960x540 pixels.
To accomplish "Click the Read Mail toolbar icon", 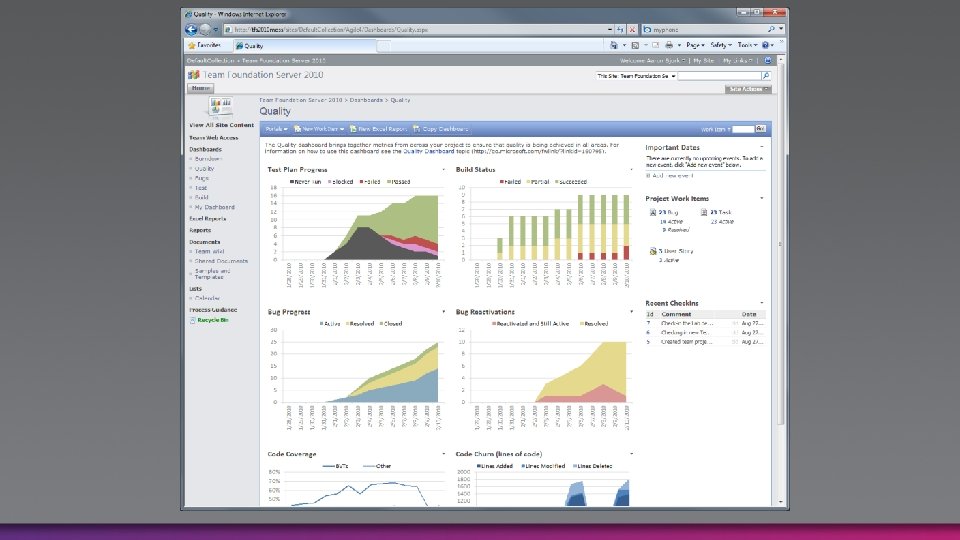I will point(656,45).
